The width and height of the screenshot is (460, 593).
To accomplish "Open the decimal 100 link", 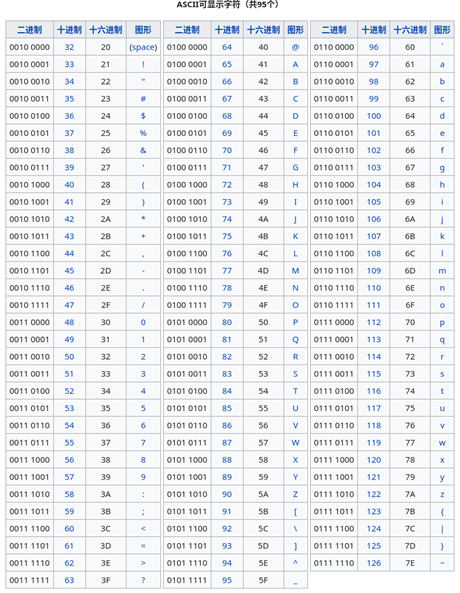I will click(x=374, y=116).
